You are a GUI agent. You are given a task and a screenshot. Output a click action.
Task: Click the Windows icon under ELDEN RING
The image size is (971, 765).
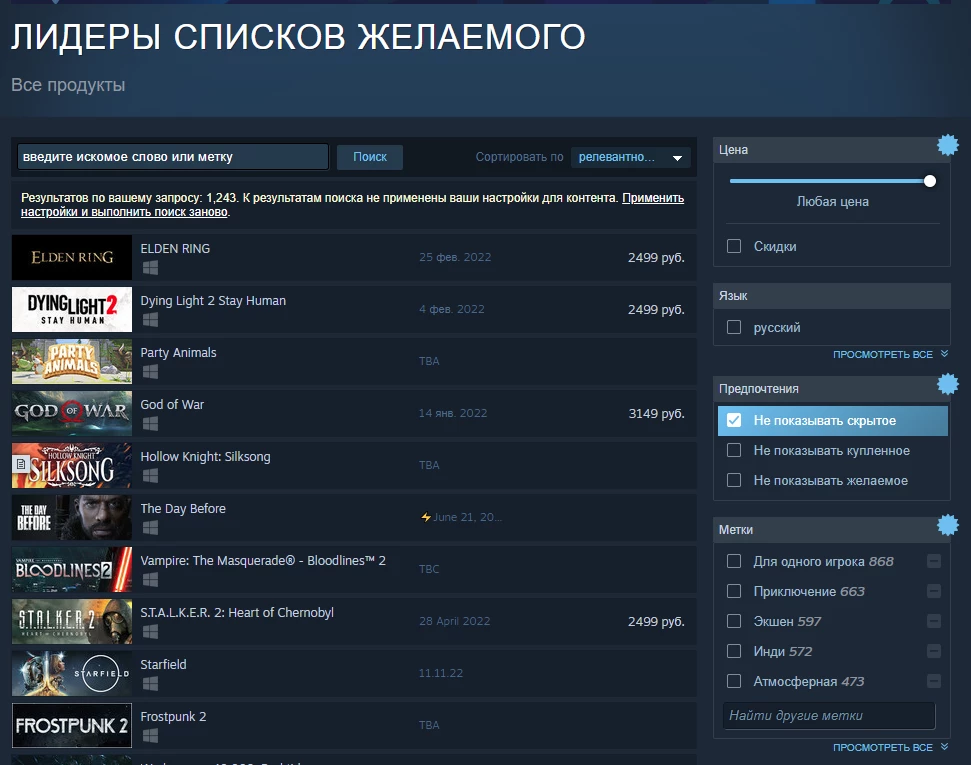(x=150, y=268)
